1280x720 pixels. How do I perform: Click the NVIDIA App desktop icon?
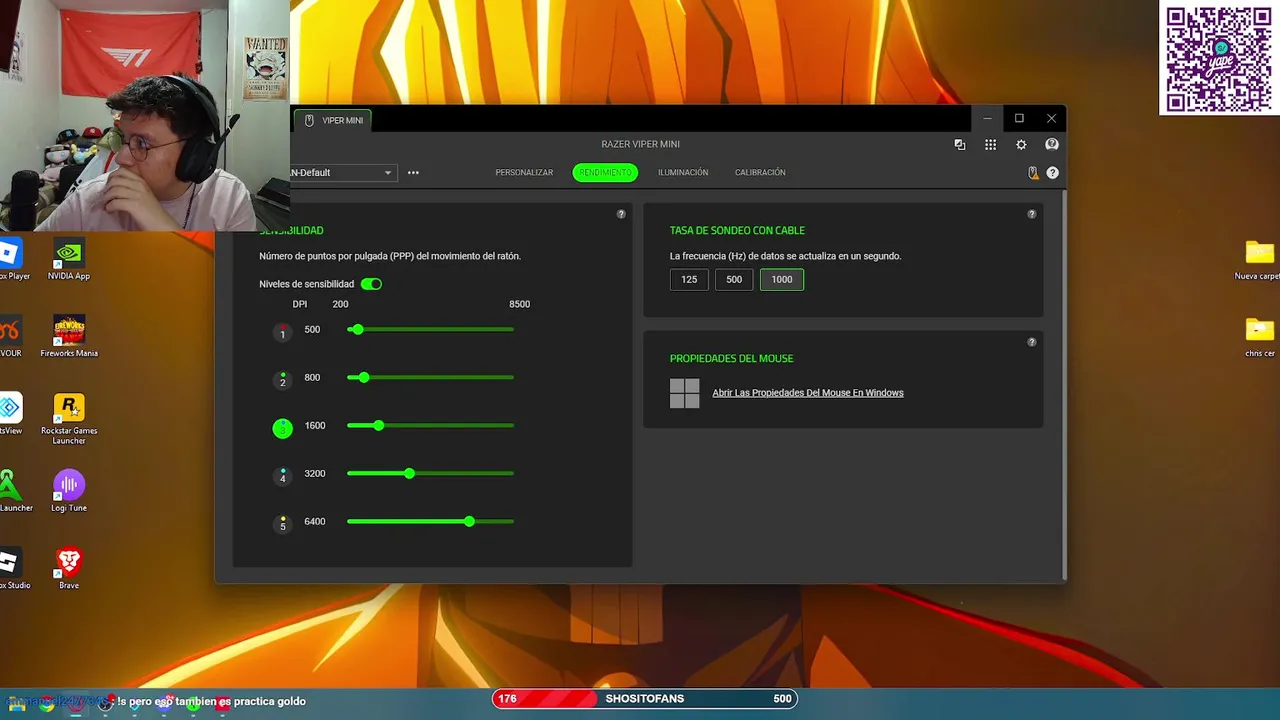(x=69, y=260)
